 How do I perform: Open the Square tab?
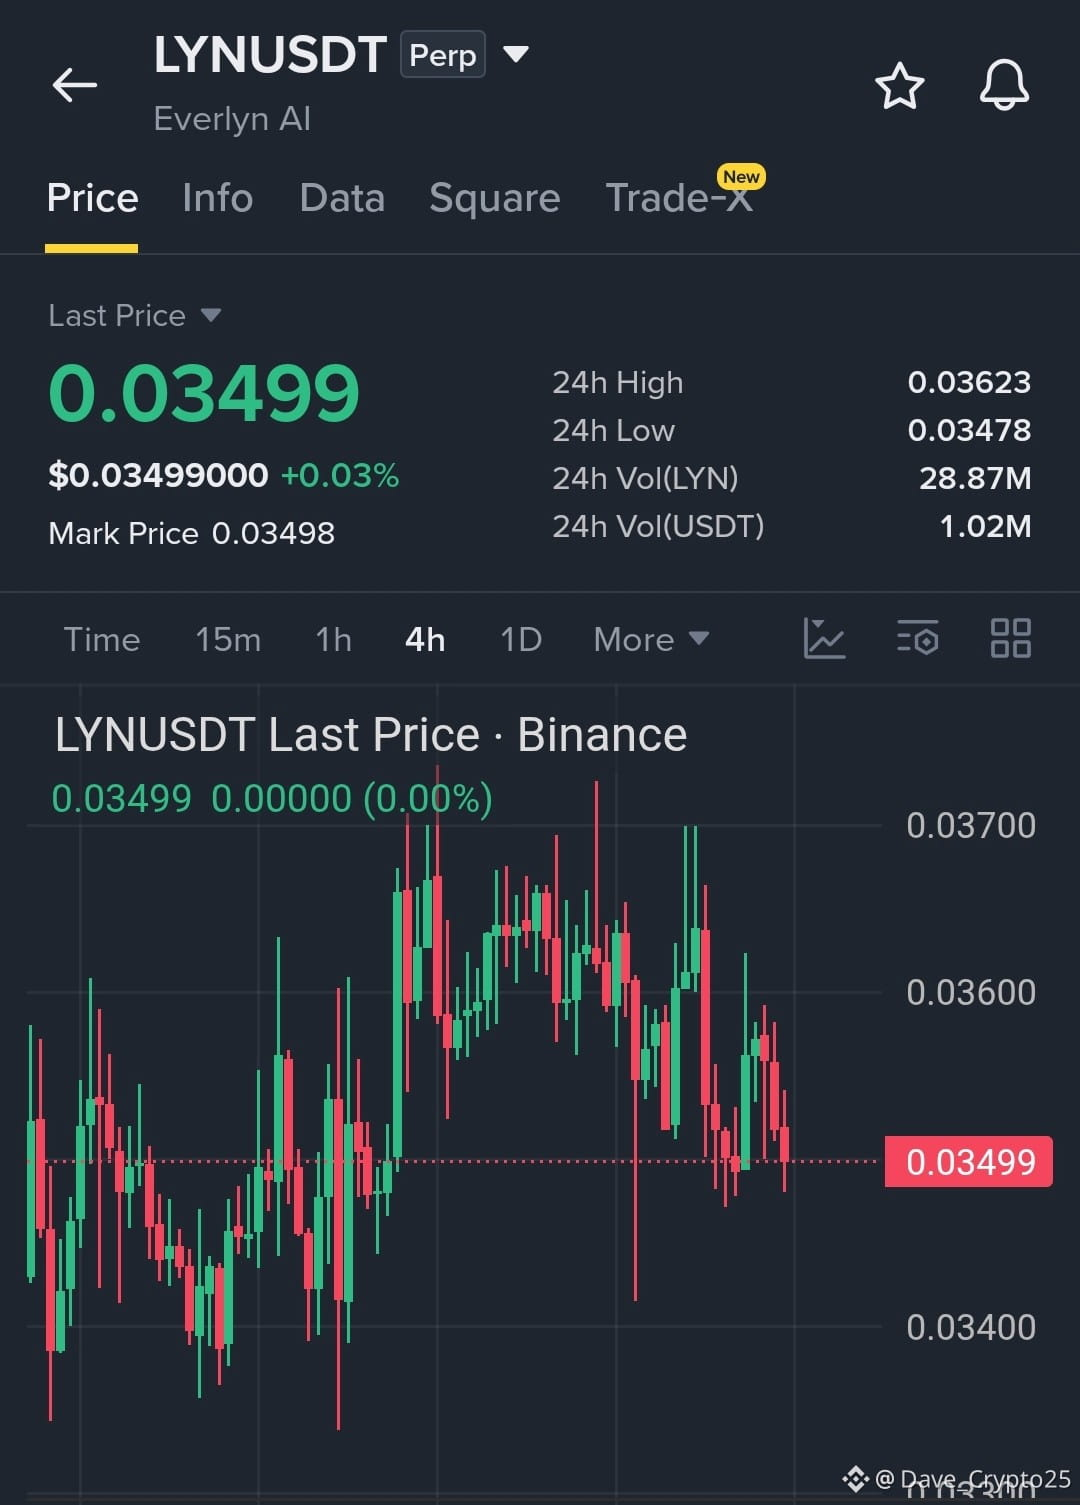(x=494, y=198)
